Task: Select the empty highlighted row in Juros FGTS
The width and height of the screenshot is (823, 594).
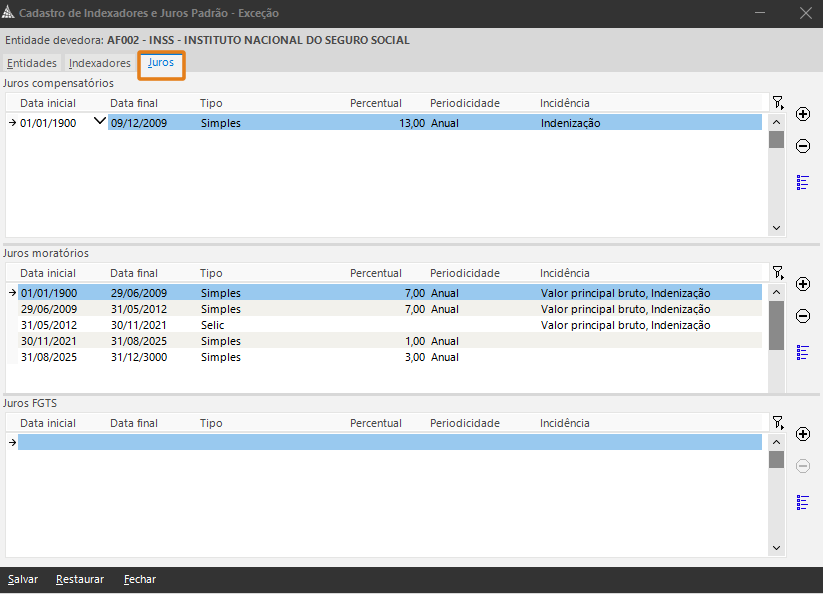Action: [390, 442]
